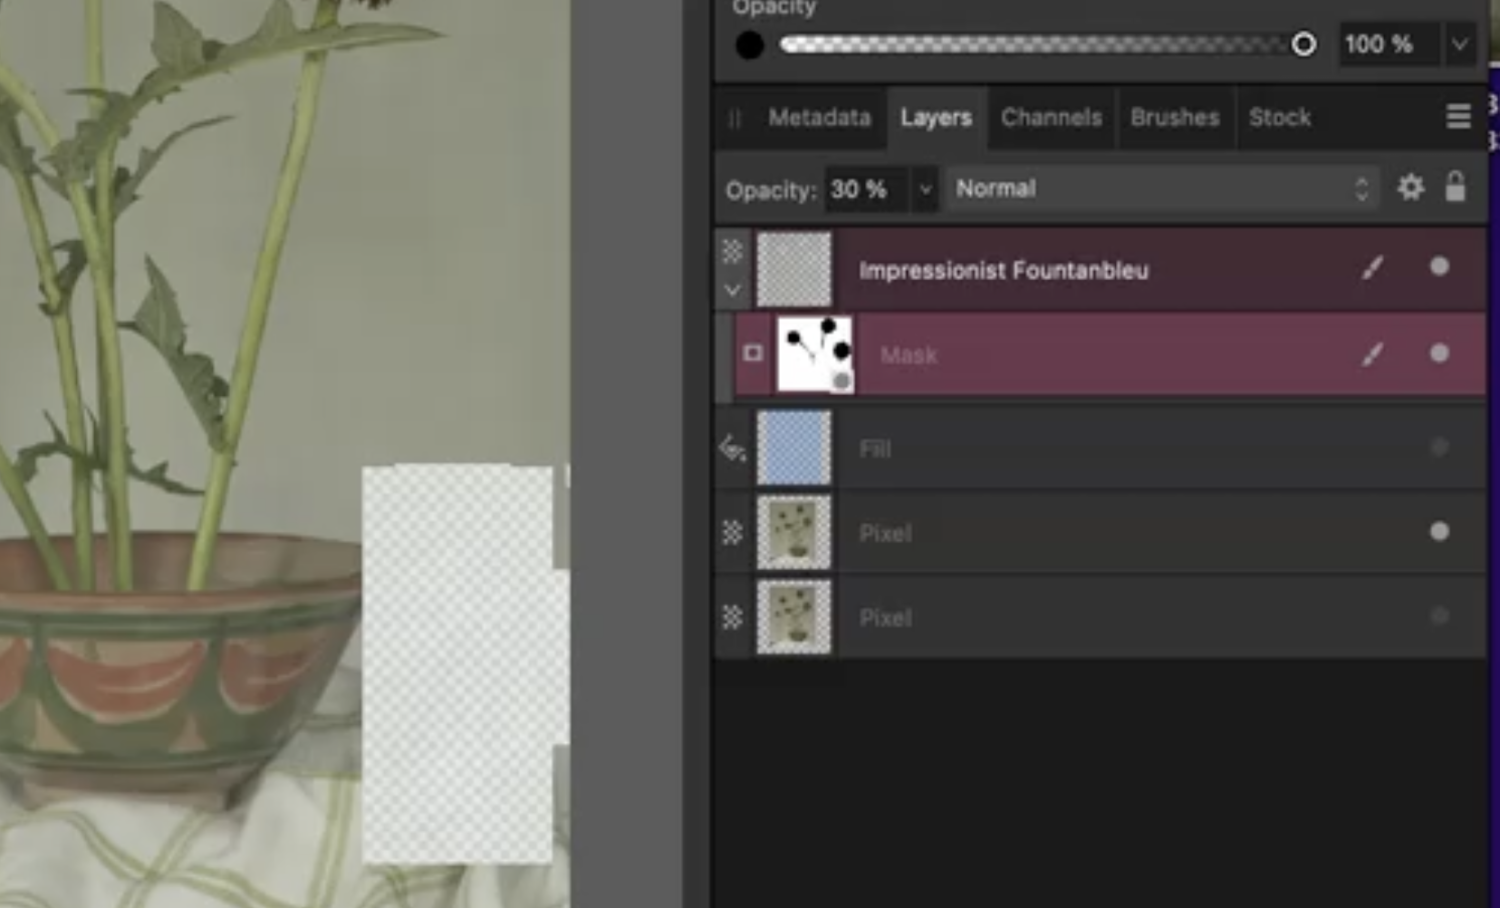Select the lower Pixel layer
1500x908 pixels.
[x=1050, y=617]
